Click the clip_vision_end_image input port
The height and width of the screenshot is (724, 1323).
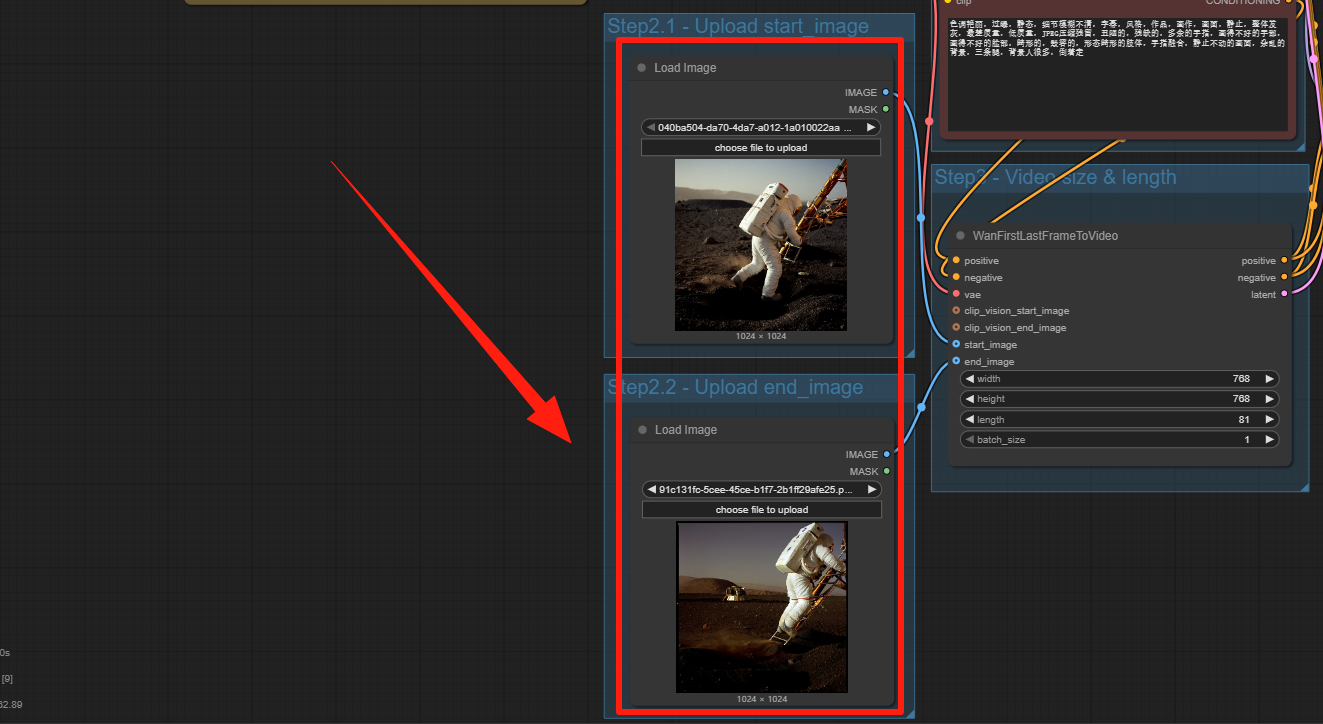(x=956, y=327)
